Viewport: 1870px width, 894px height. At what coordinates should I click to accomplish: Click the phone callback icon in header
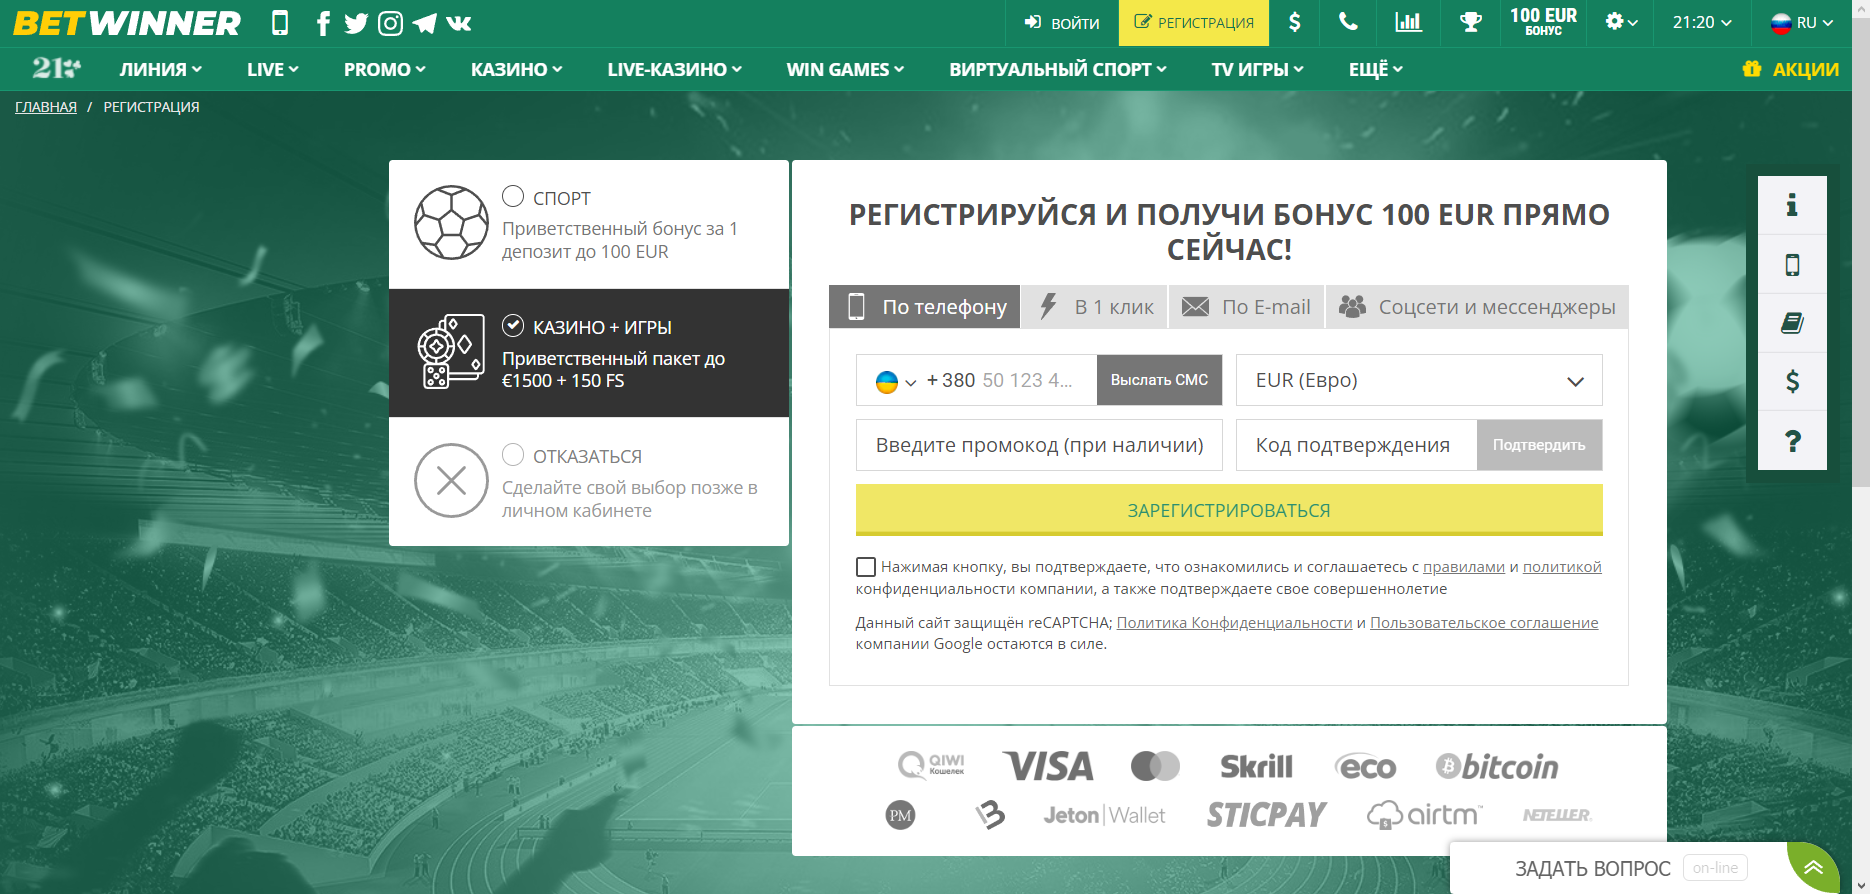pyautogui.click(x=1349, y=22)
